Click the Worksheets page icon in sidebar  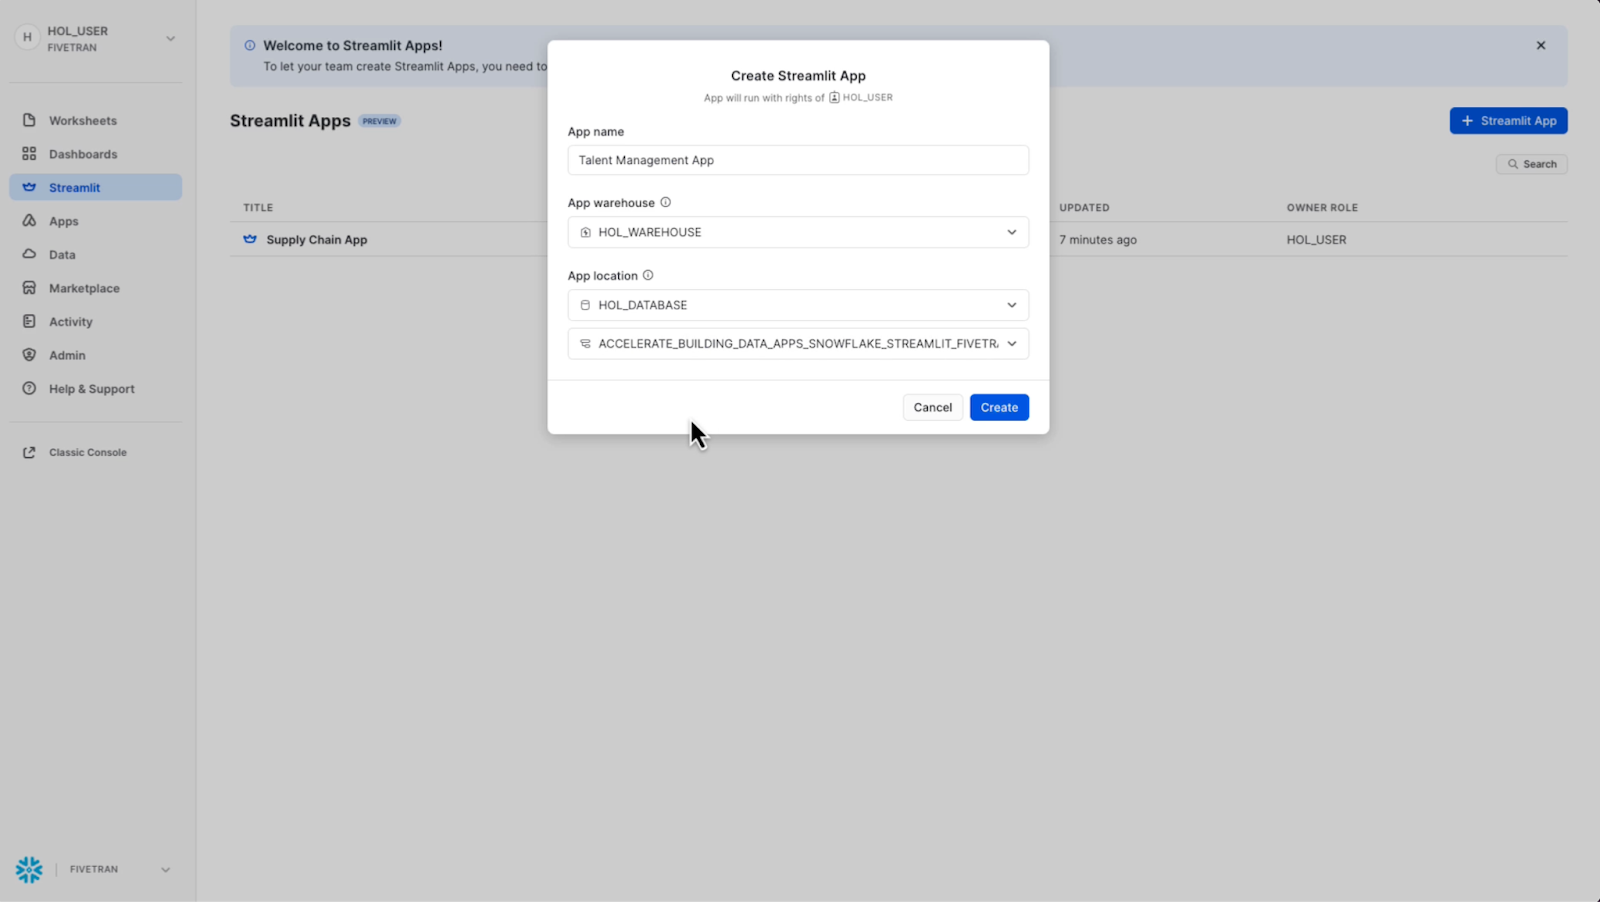(29, 120)
